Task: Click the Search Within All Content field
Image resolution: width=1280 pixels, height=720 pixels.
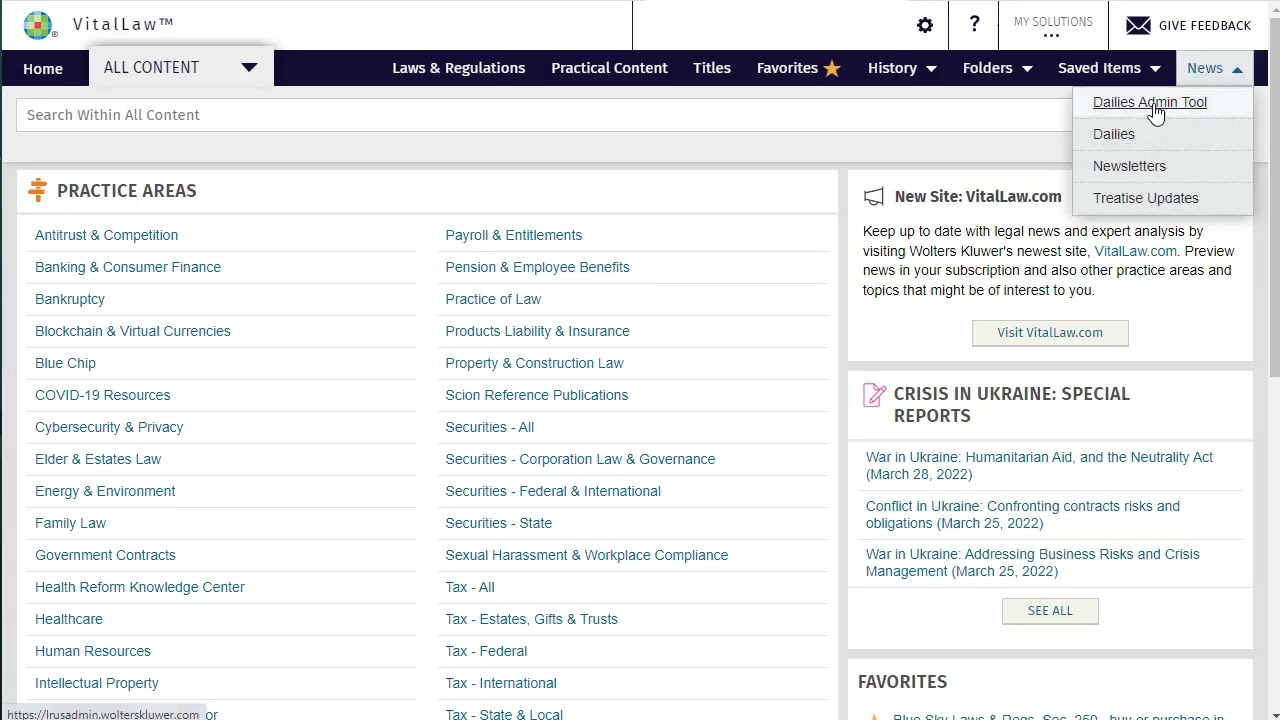Action: click(544, 115)
